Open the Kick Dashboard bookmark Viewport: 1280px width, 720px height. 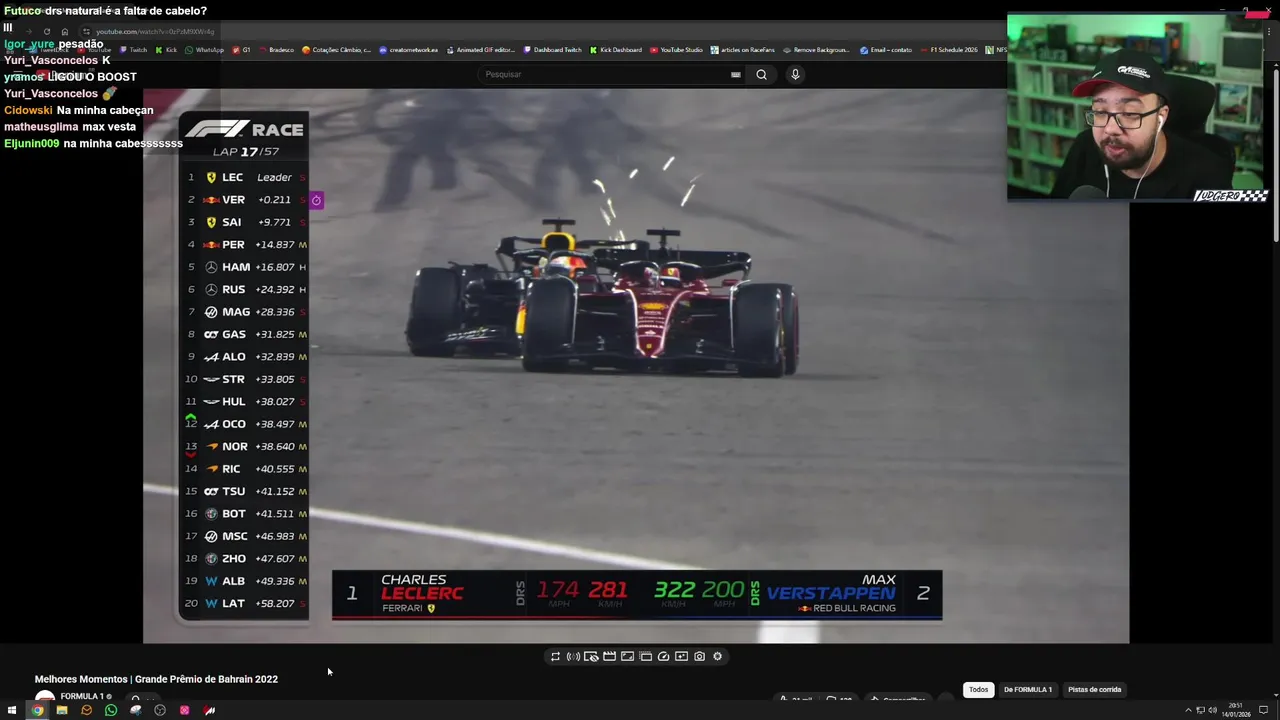tap(617, 50)
